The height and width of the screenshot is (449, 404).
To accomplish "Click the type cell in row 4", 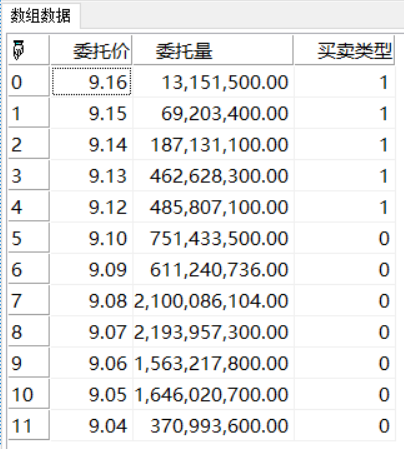I will (x=344, y=207).
